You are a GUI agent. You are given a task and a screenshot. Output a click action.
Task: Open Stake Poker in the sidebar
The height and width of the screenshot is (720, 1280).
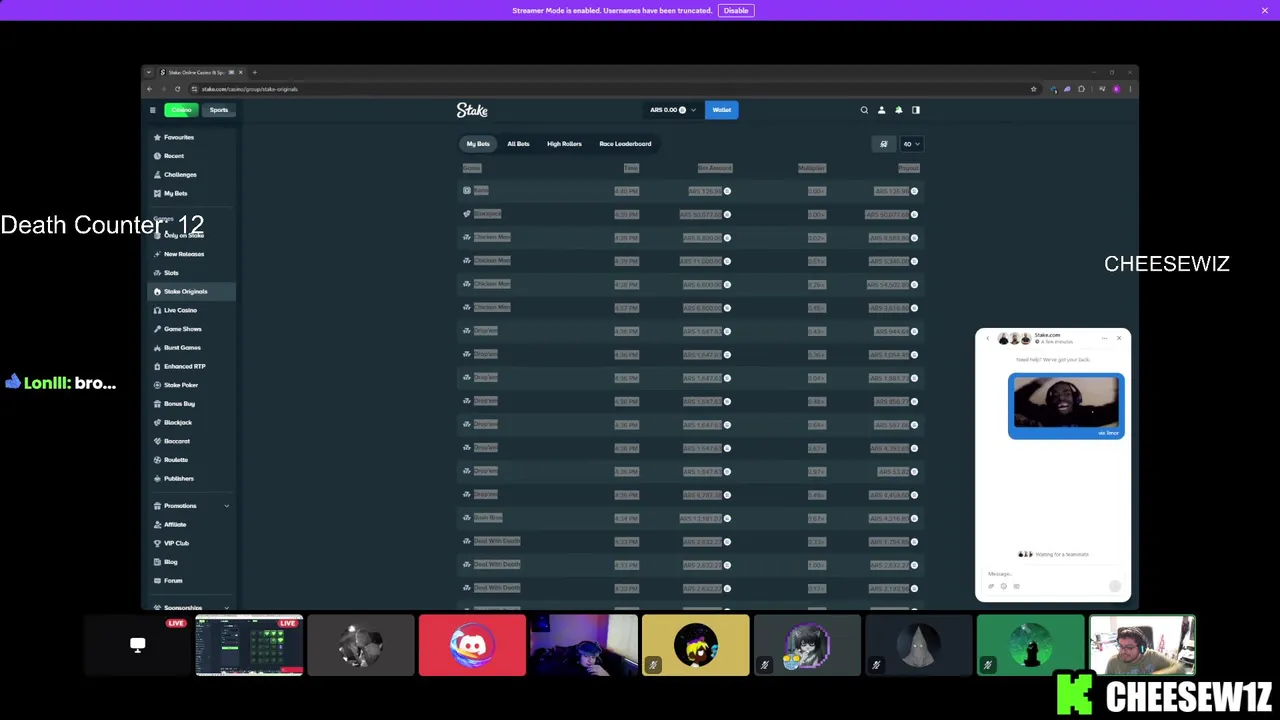(190, 385)
